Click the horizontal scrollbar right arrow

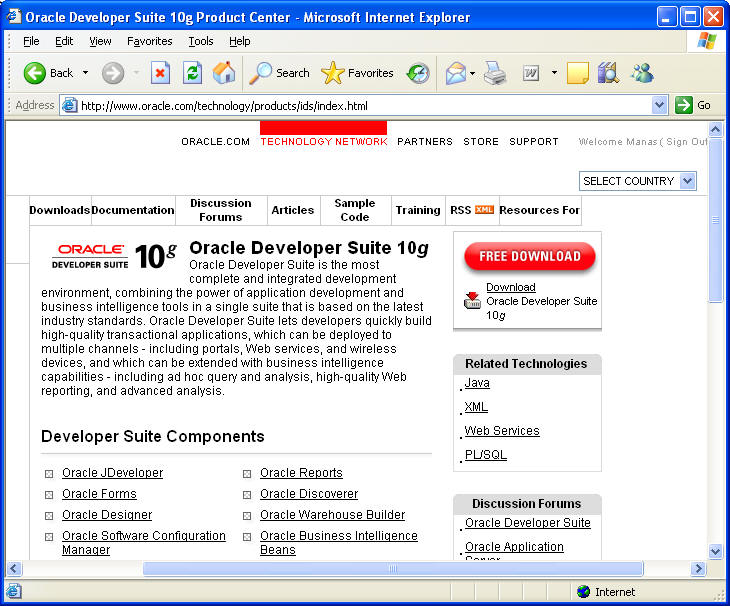pos(698,568)
